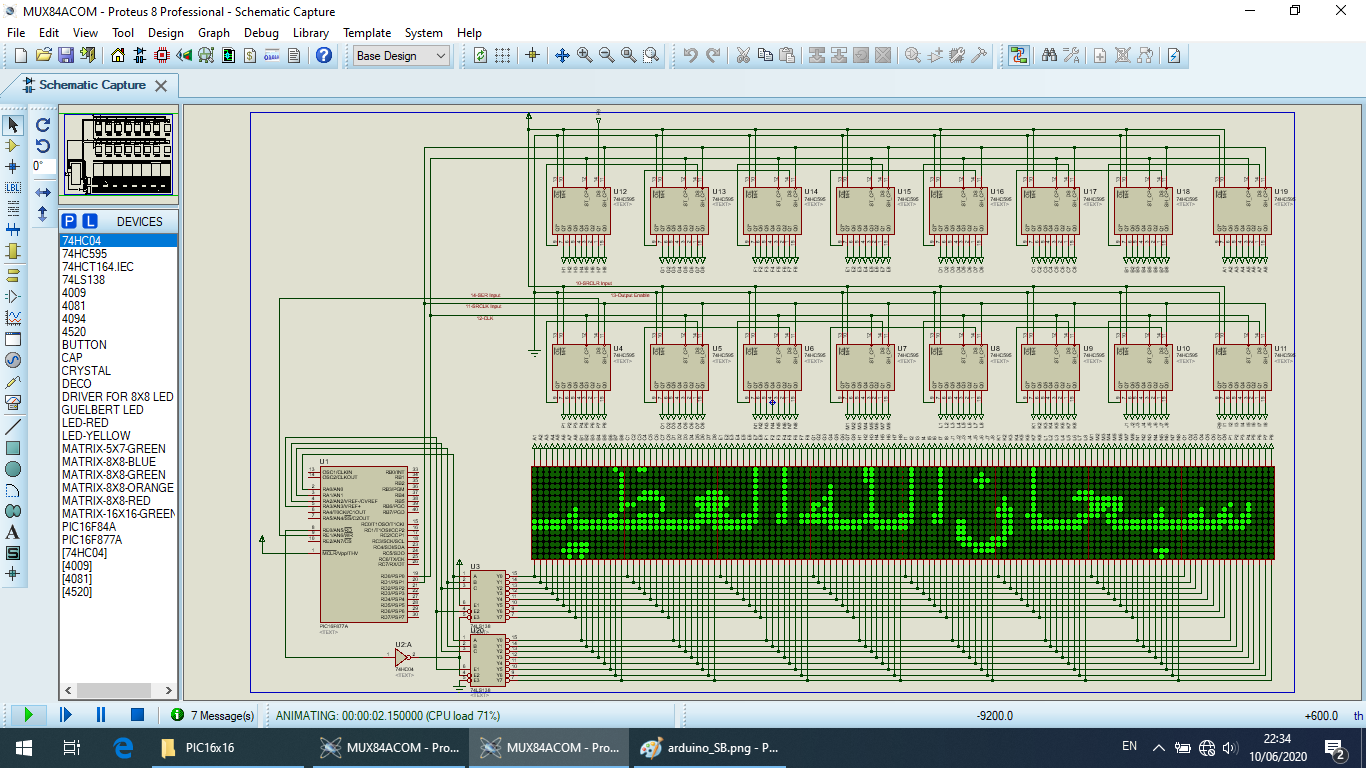The width and height of the screenshot is (1366, 768).
Task: Open the Template menu
Action: tap(367, 32)
